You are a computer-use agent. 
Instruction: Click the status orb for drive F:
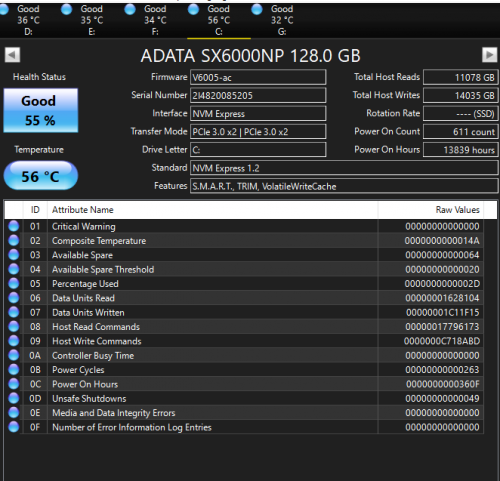(x=130, y=10)
